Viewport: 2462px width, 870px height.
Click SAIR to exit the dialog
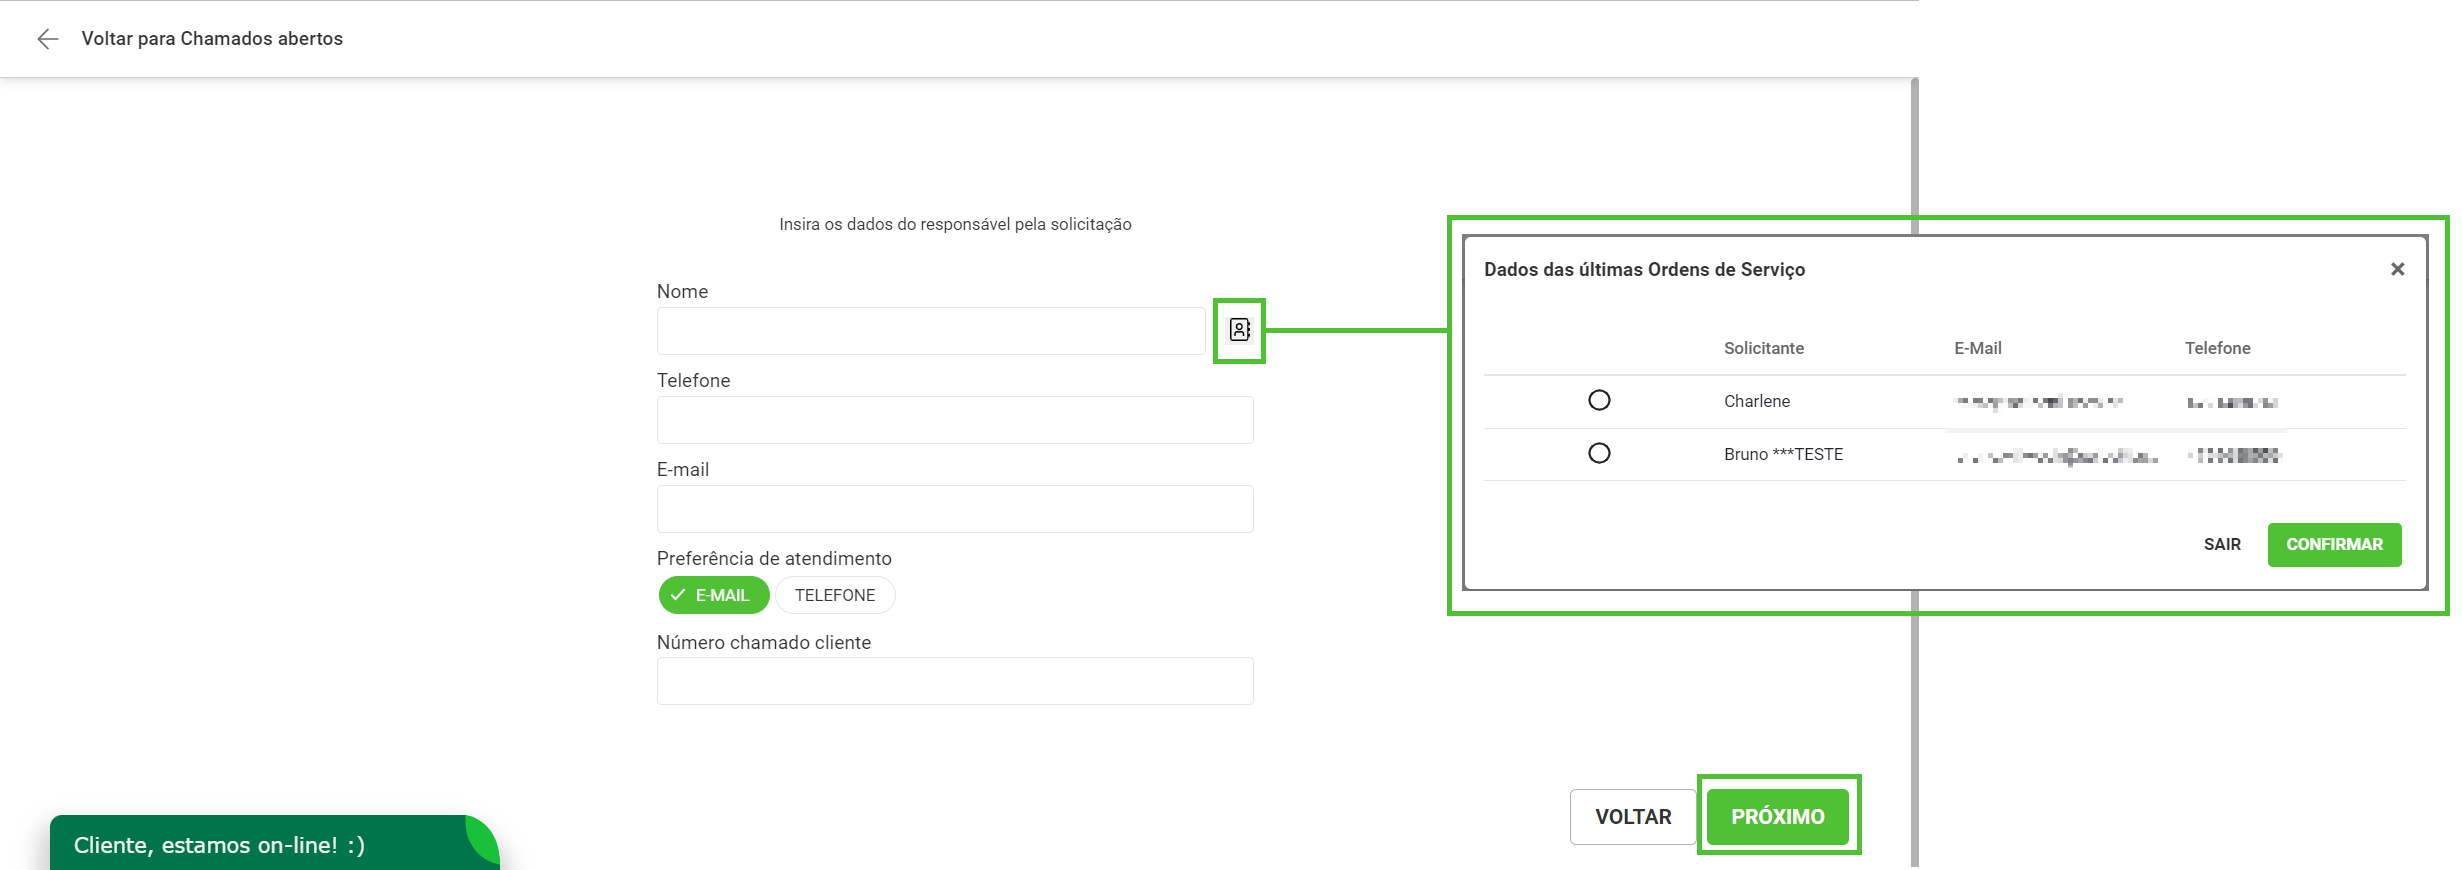click(x=2222, y=545)
